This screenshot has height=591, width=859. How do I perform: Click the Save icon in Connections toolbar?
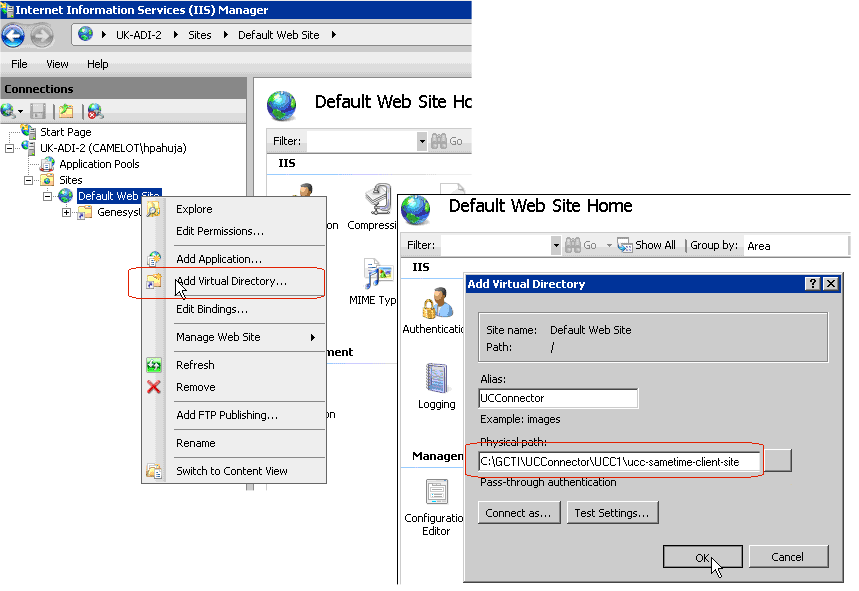point(38,111)
